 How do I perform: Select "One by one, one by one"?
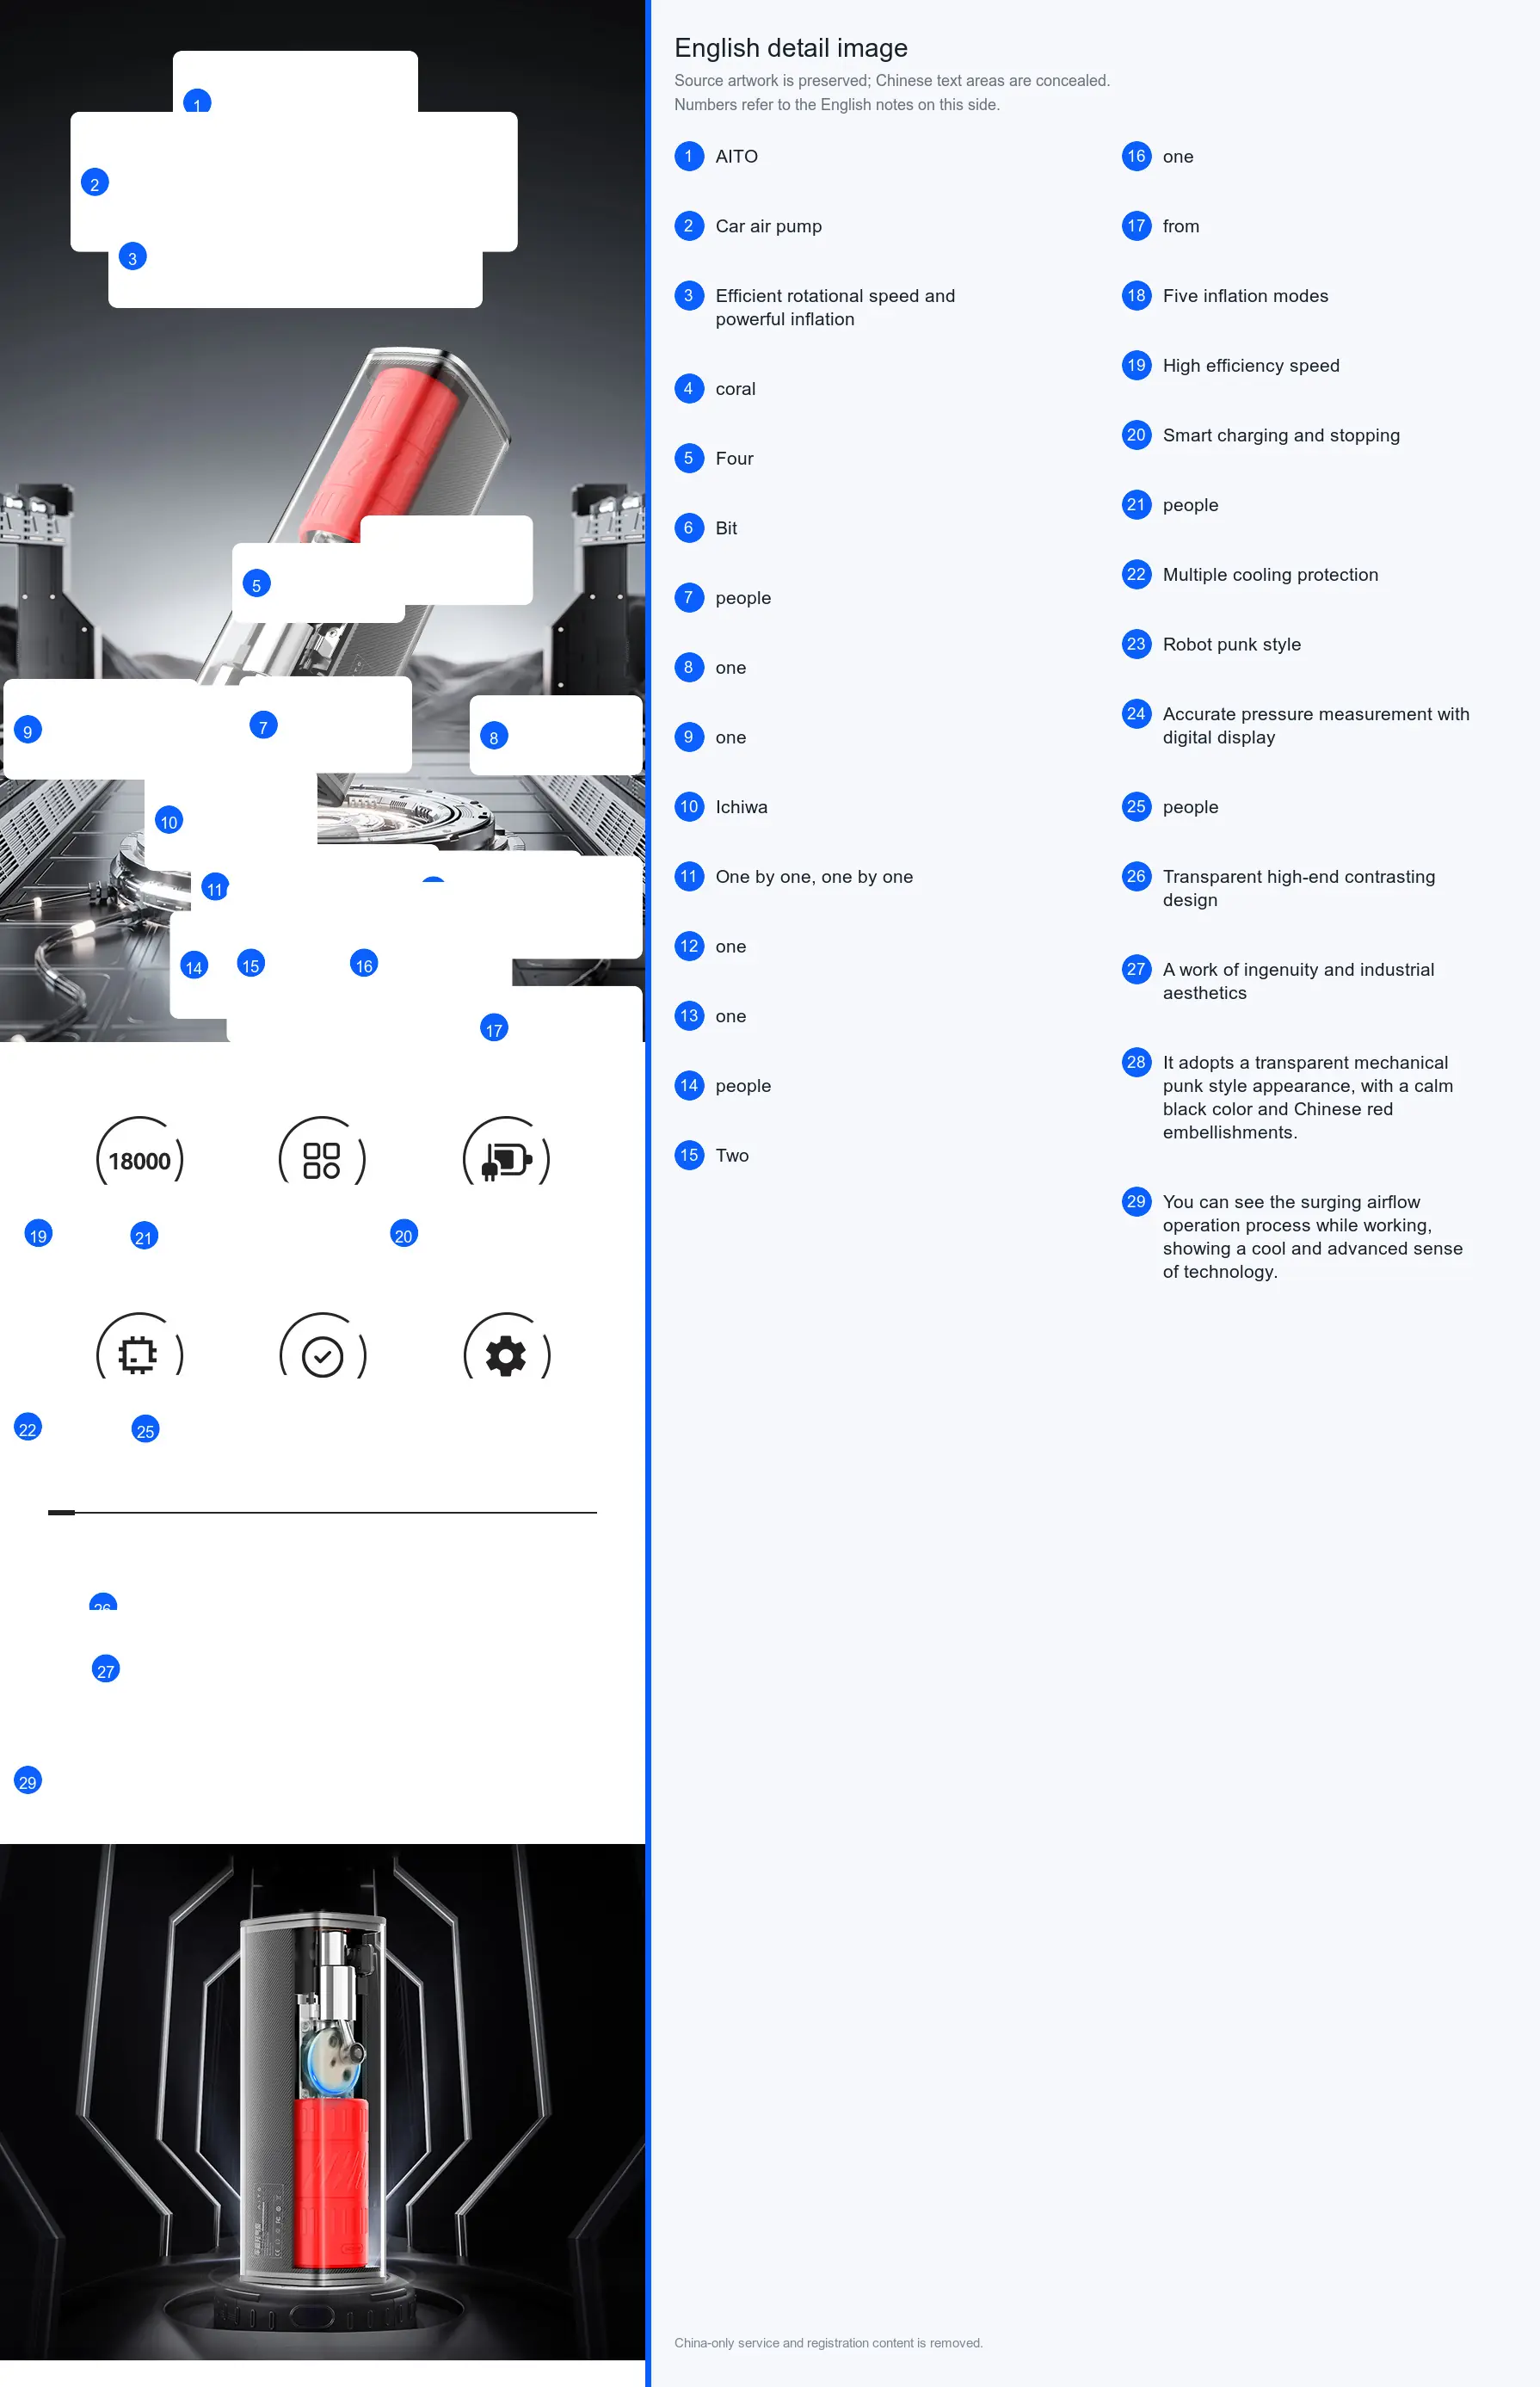pyautogui.click(x=814, y=877)
